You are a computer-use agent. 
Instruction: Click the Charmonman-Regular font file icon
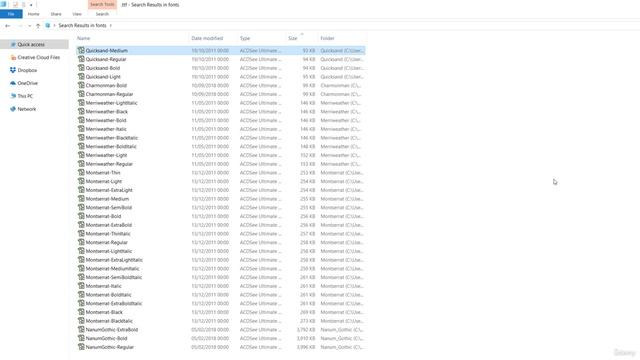coord(81,94)
